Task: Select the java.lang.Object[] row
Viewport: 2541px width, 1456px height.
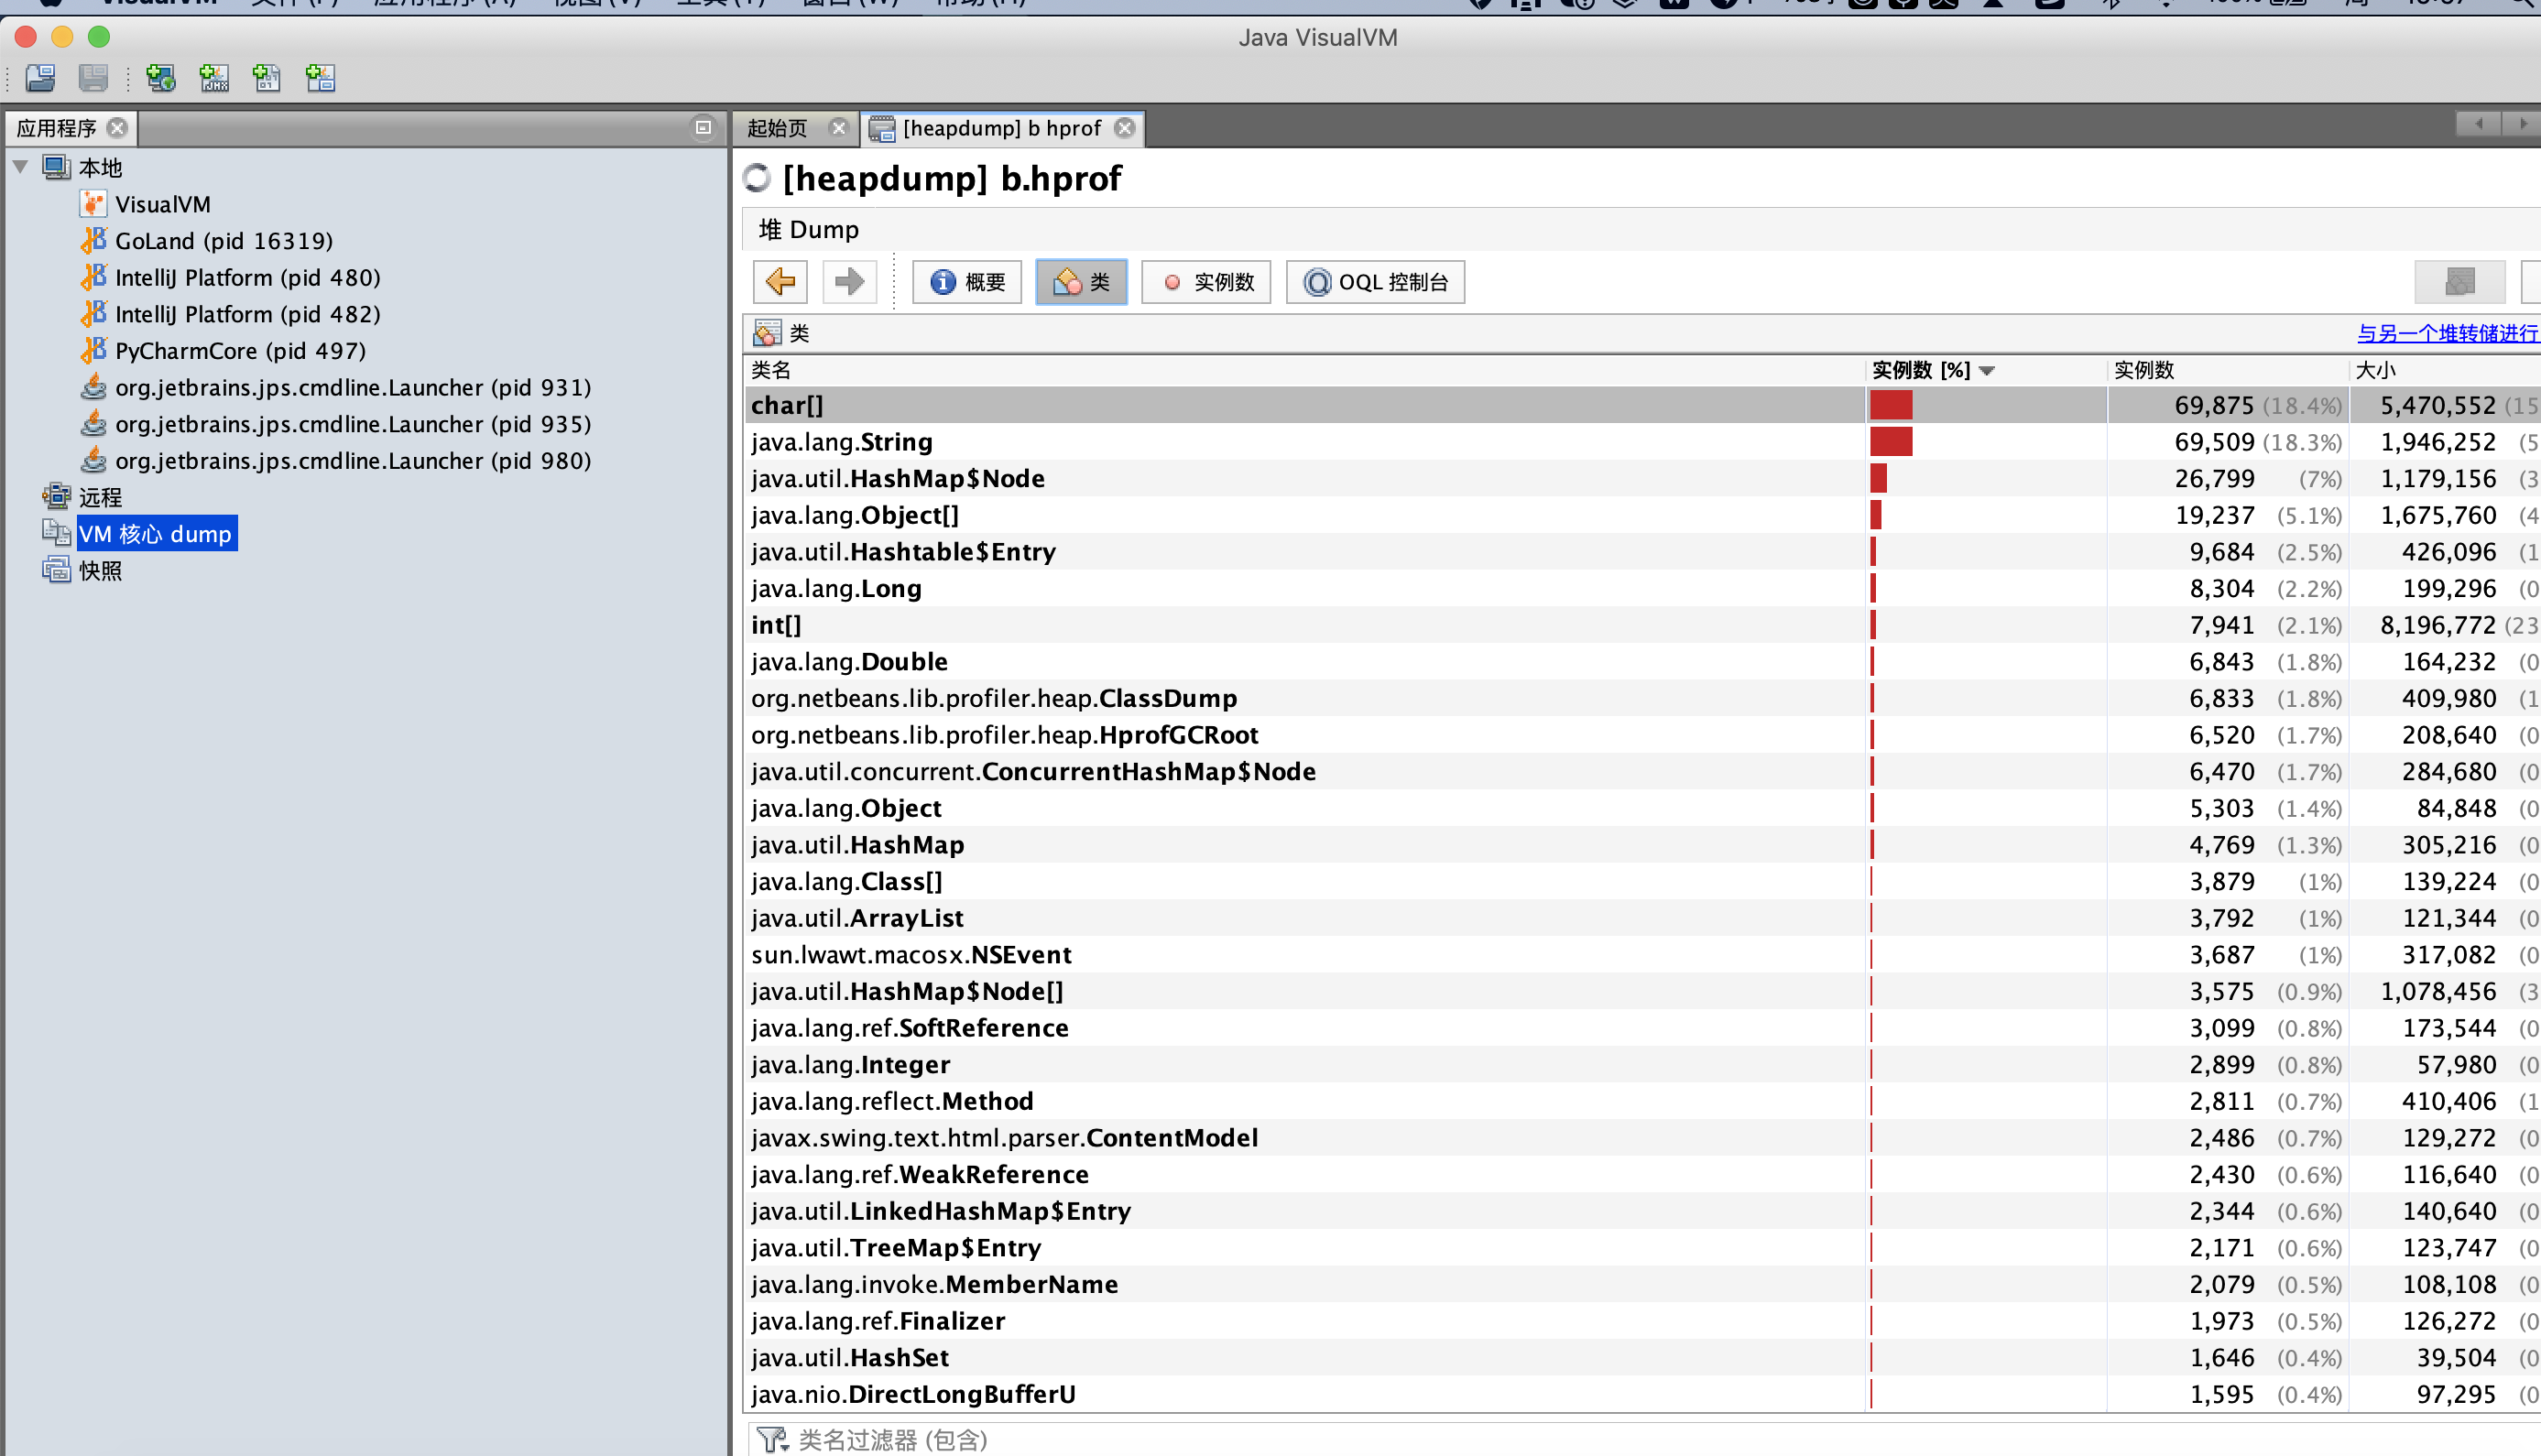Action: (1643, 515)
